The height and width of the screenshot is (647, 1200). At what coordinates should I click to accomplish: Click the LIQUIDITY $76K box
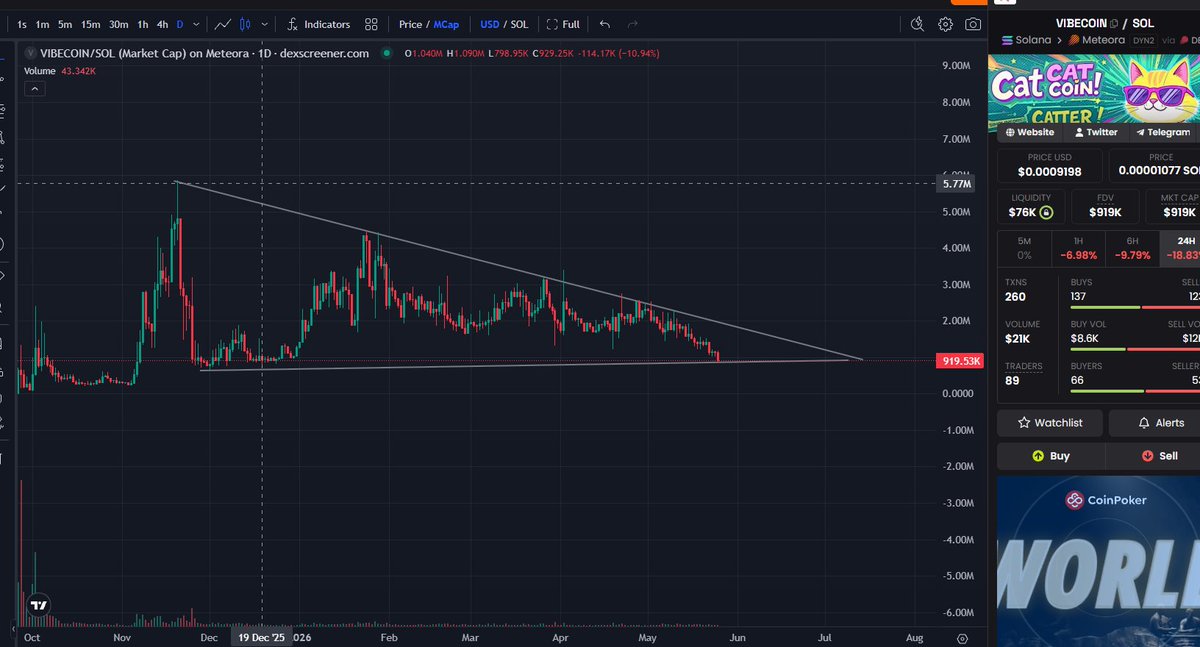[1030, 206]
